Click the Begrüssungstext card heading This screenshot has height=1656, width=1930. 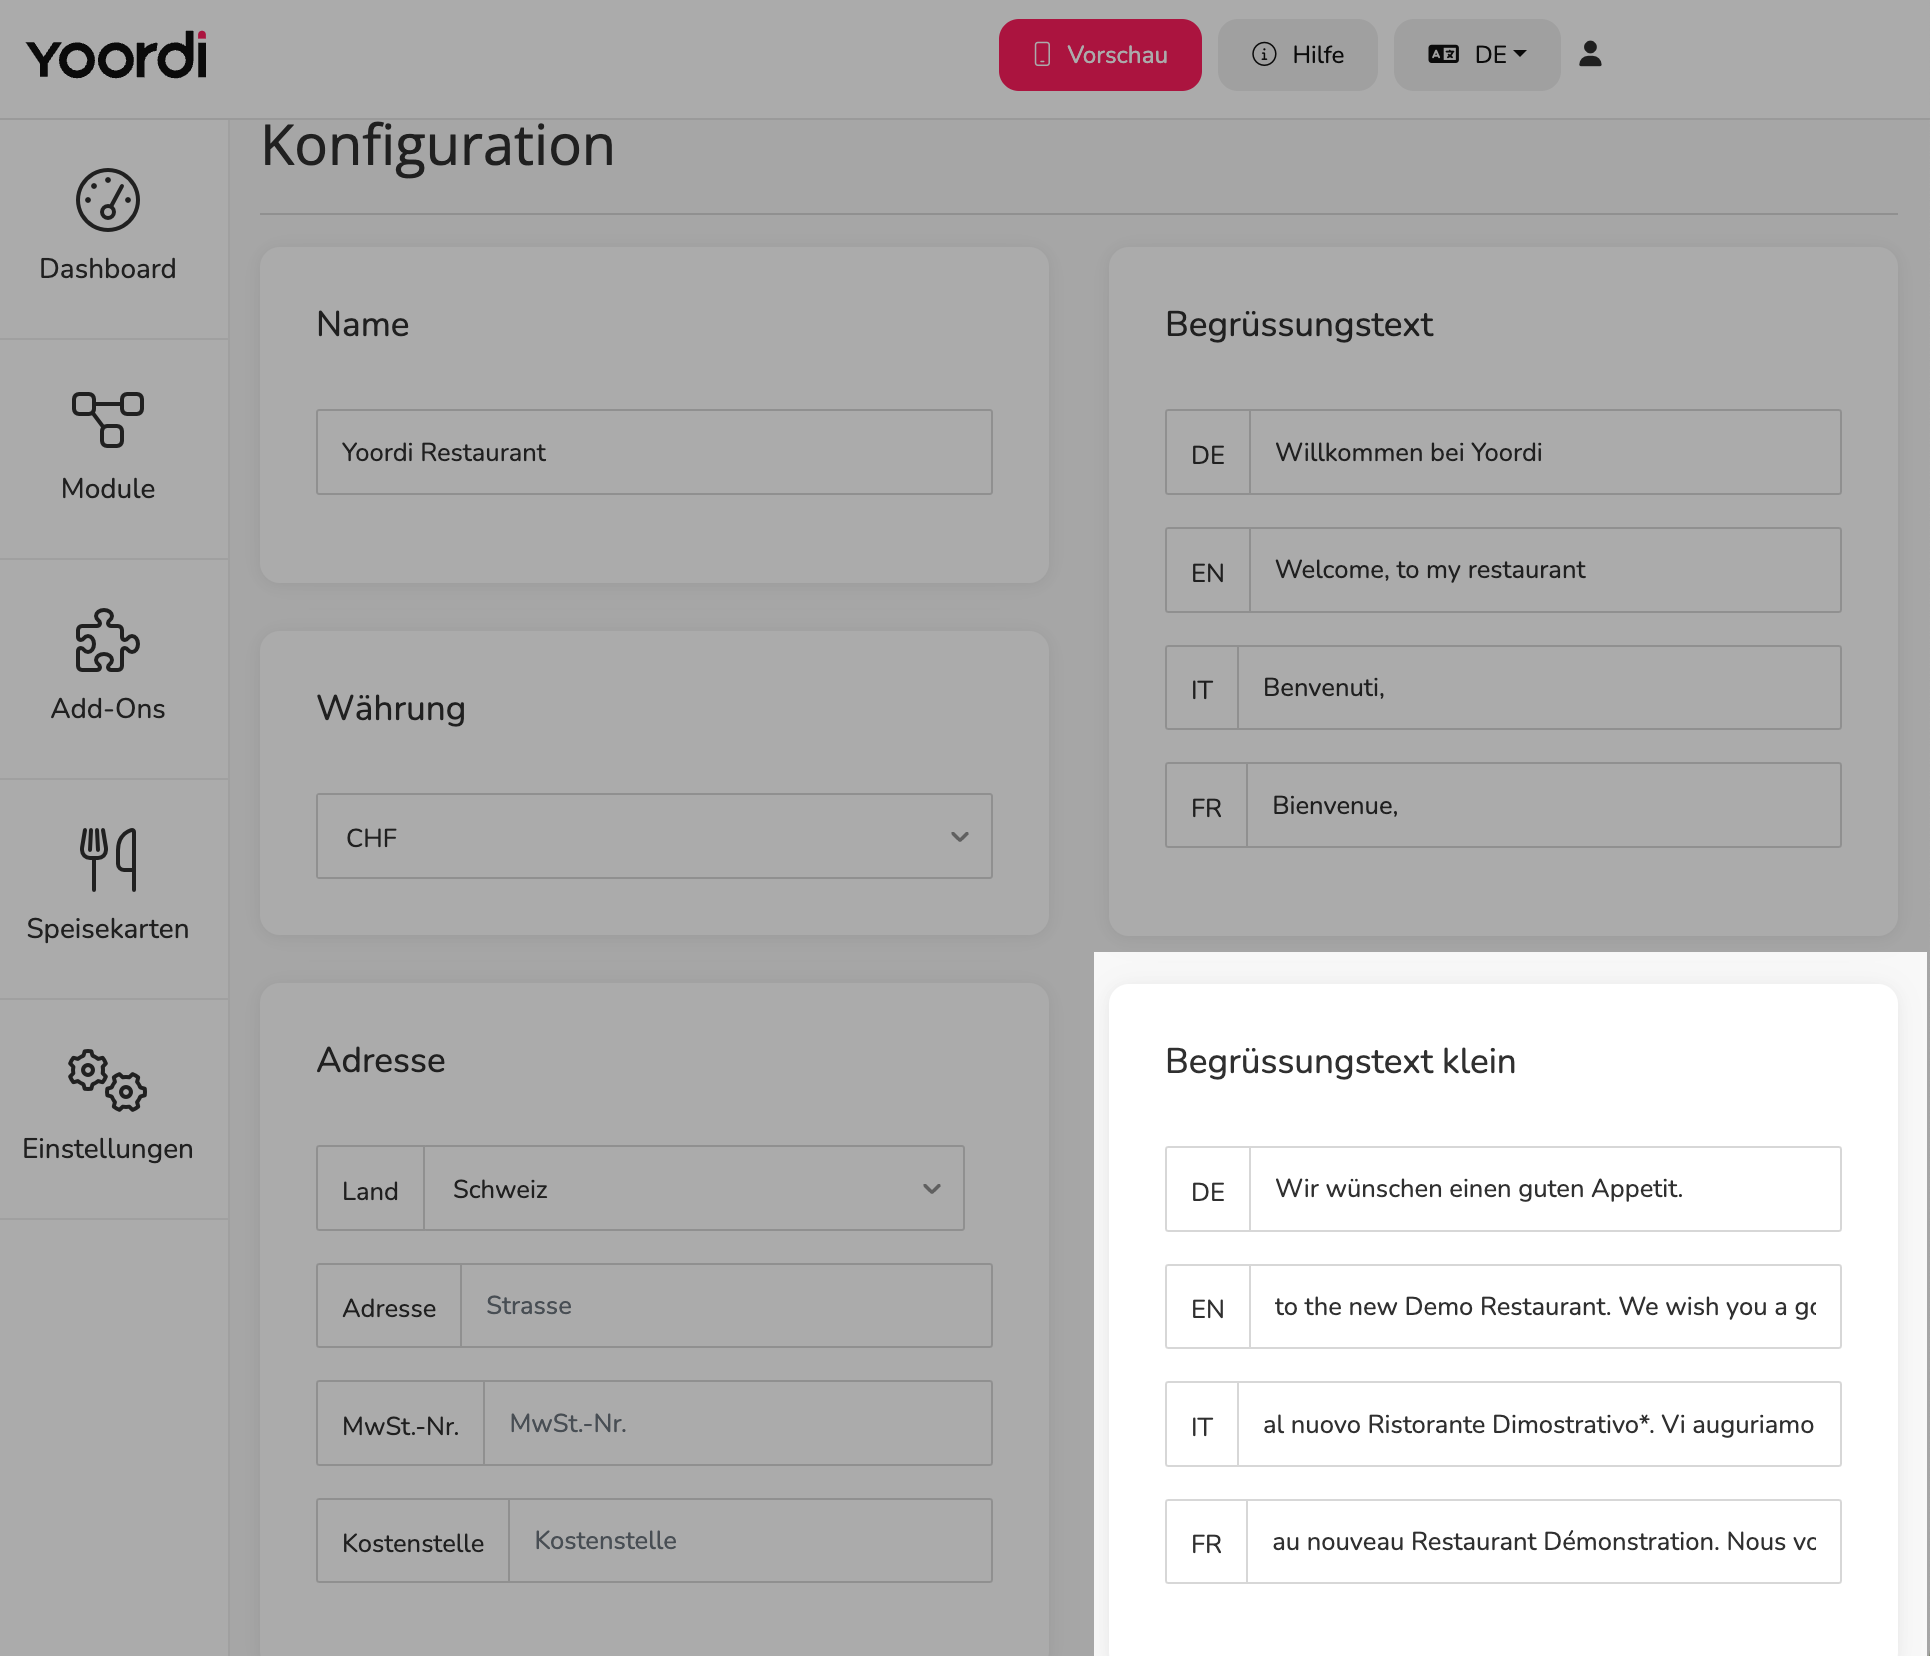[x=1299, y=325]
